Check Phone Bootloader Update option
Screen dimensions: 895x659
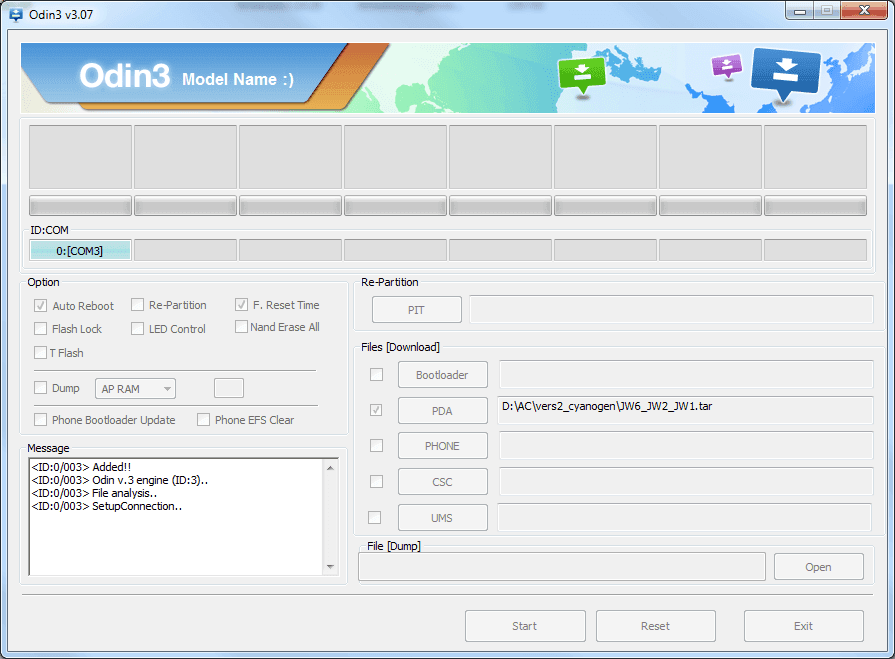click(x=41, y=420)
